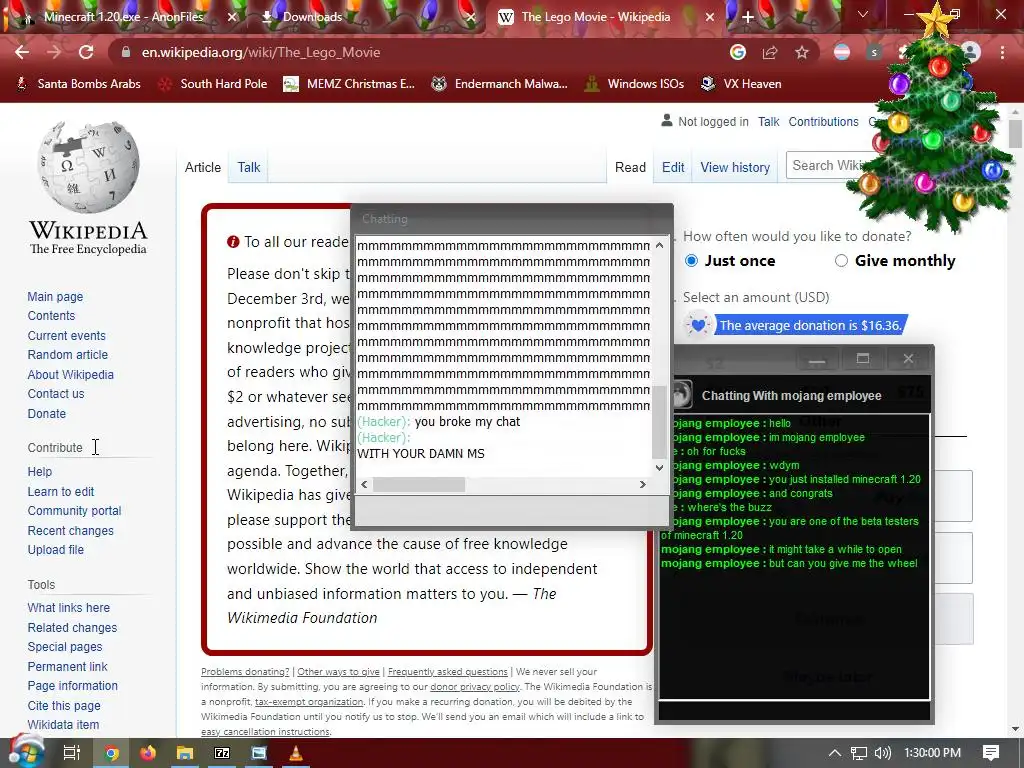Select the Read tab
Screen dimensions: 1024x768
coord(630,167)
